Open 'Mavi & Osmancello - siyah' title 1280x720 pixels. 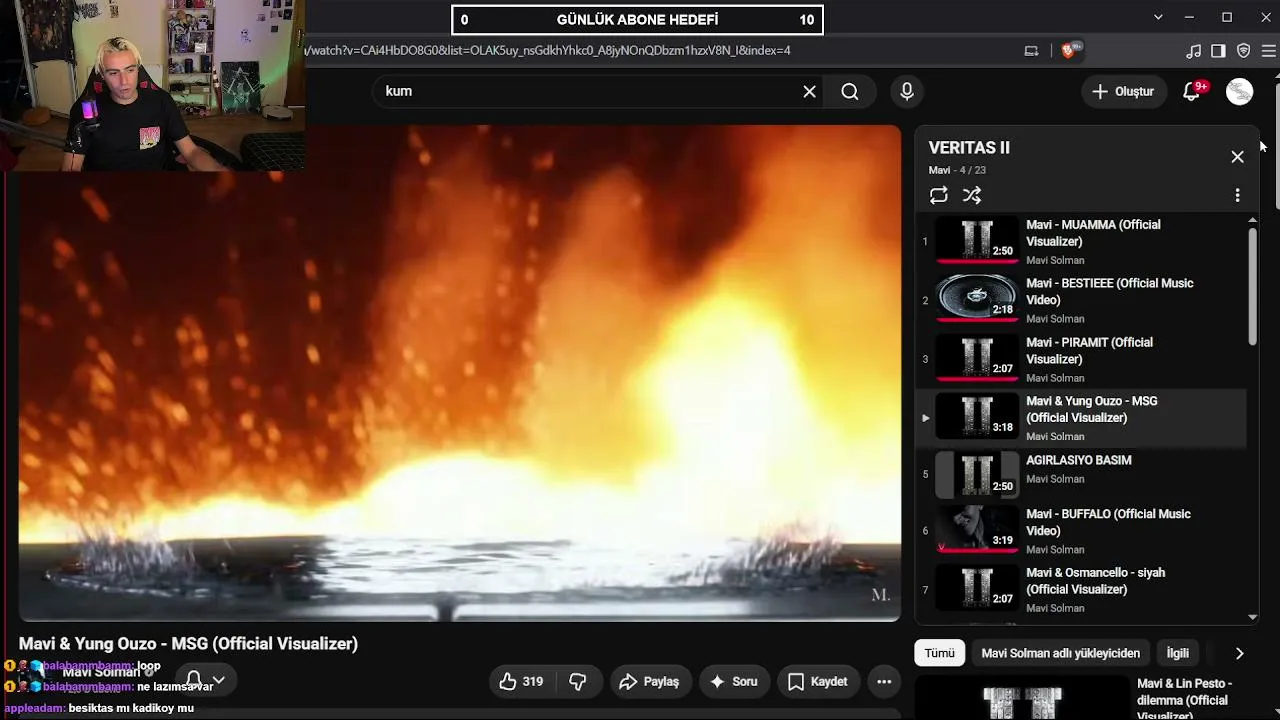pos(1095,581)
